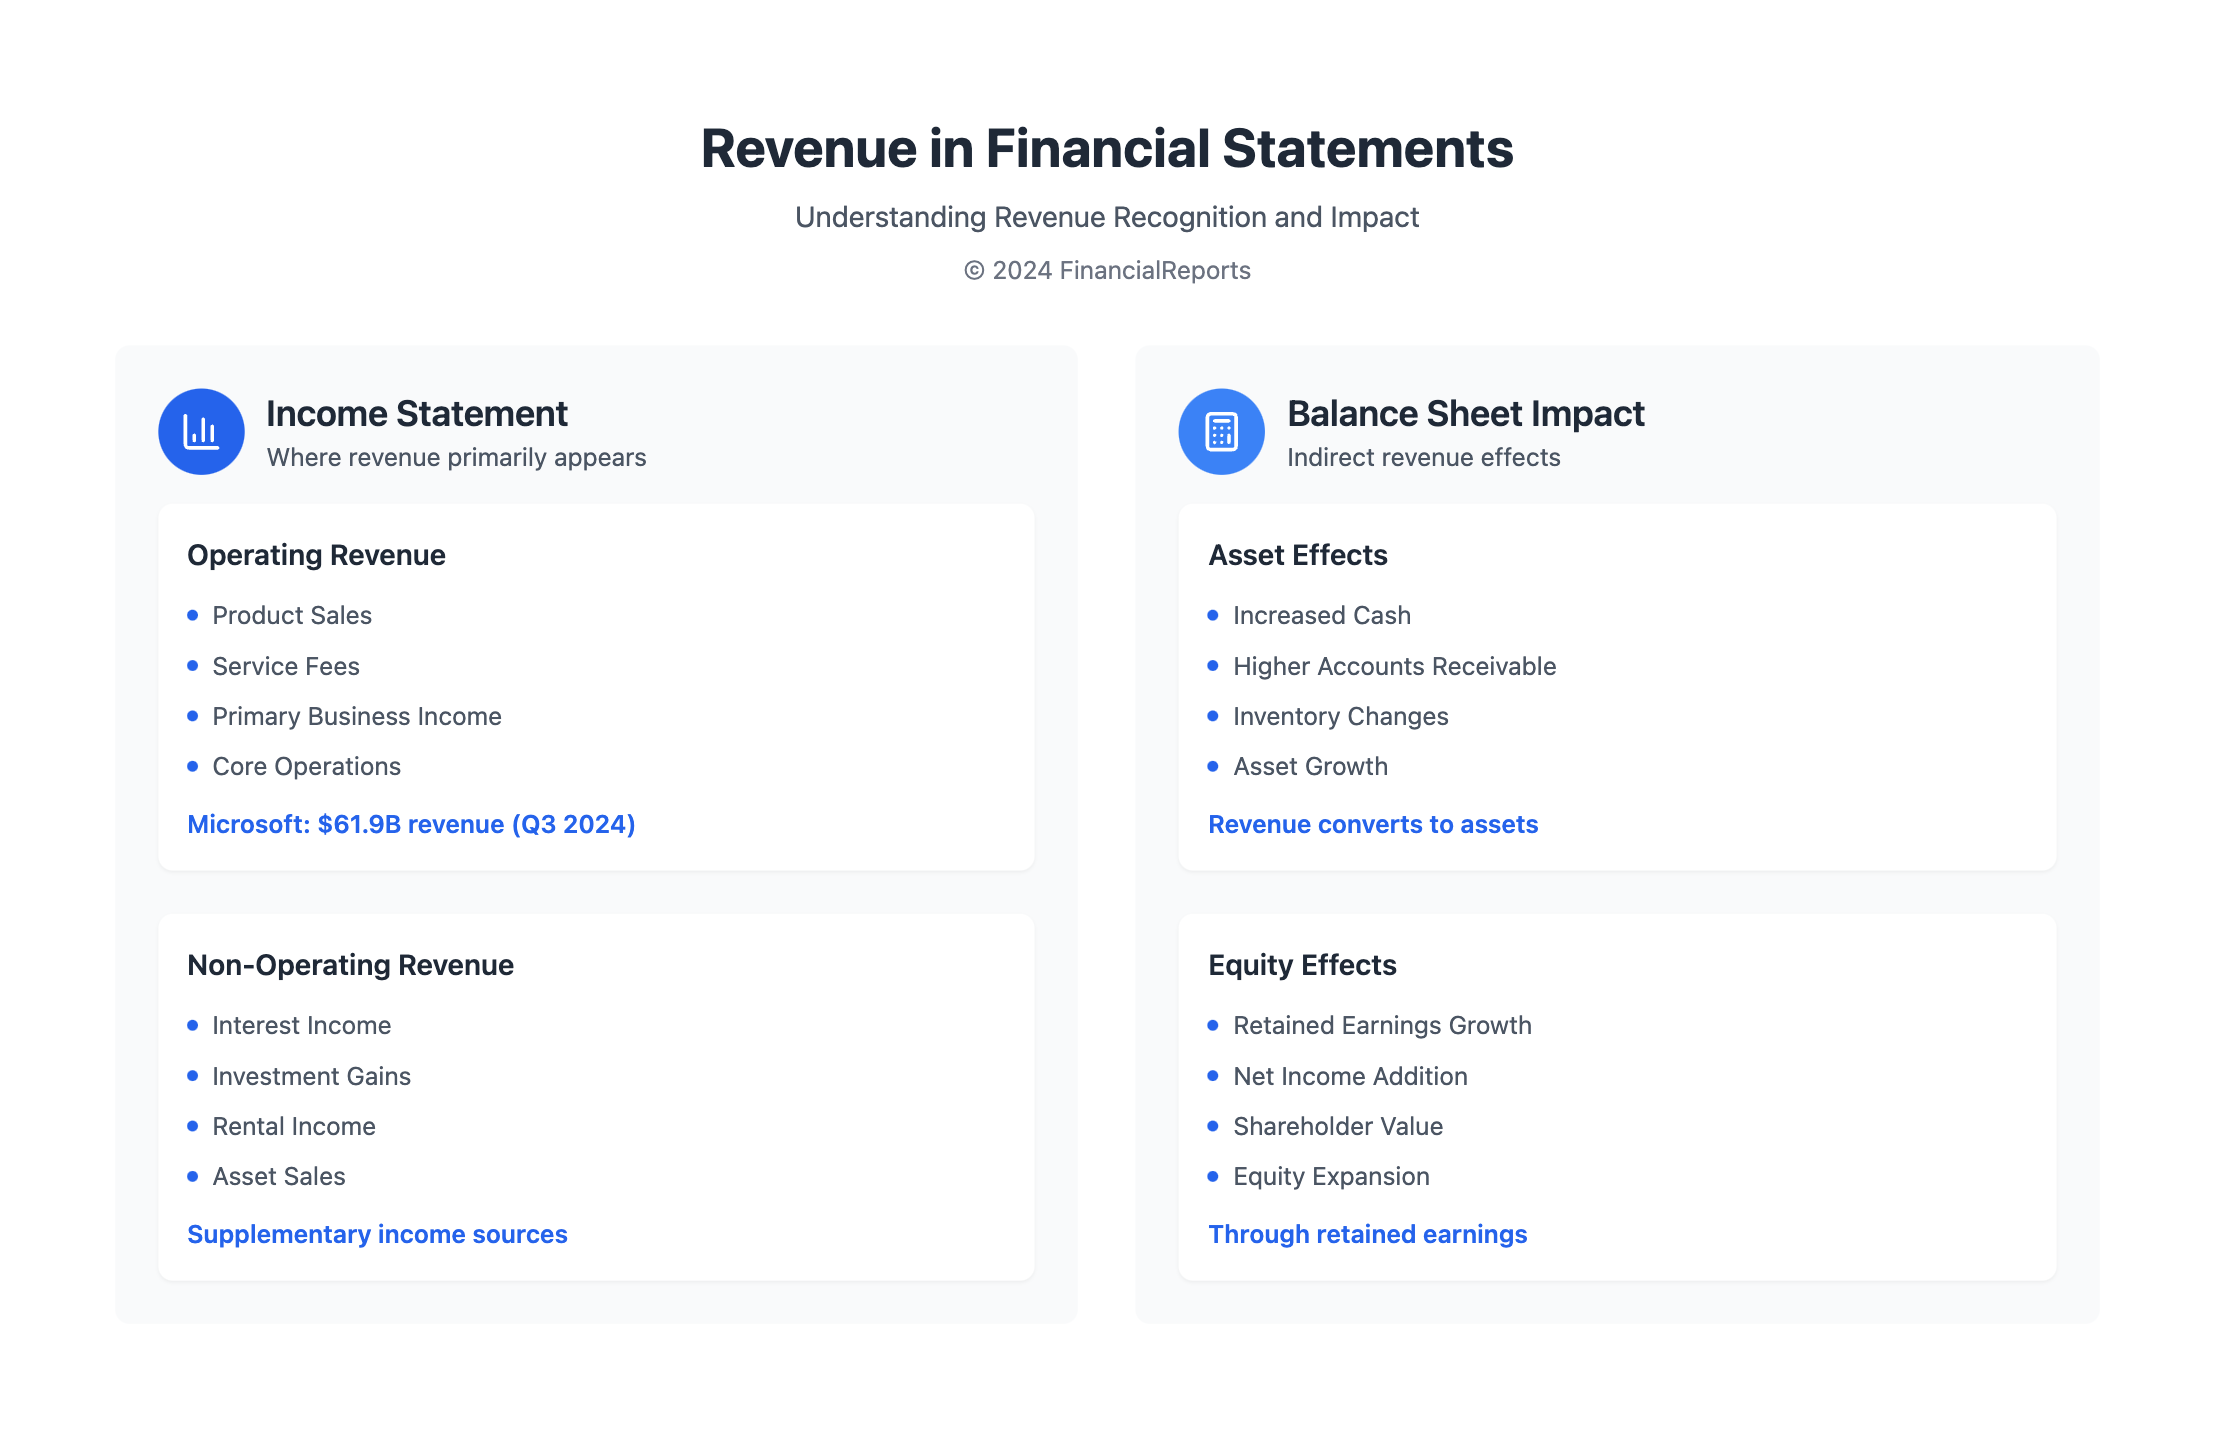Viewport: 2215px width, 1439px height.
Task: Click the Balance Sheet Impact heading
Action: pos(1465,413)
